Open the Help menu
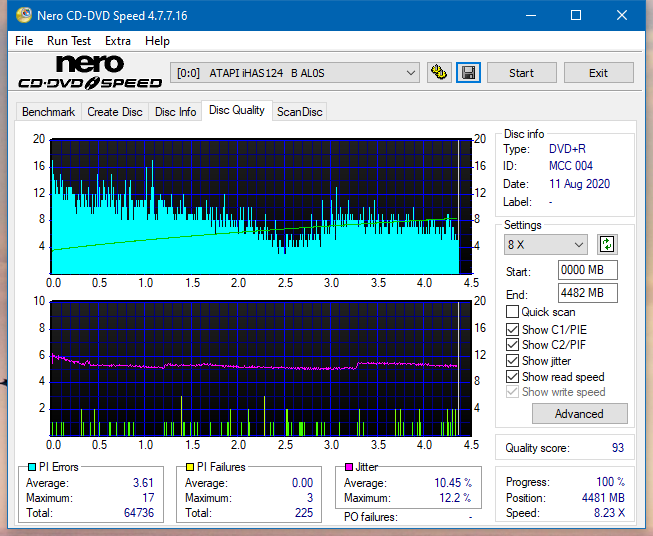653x536 pixels. [157, 41]
